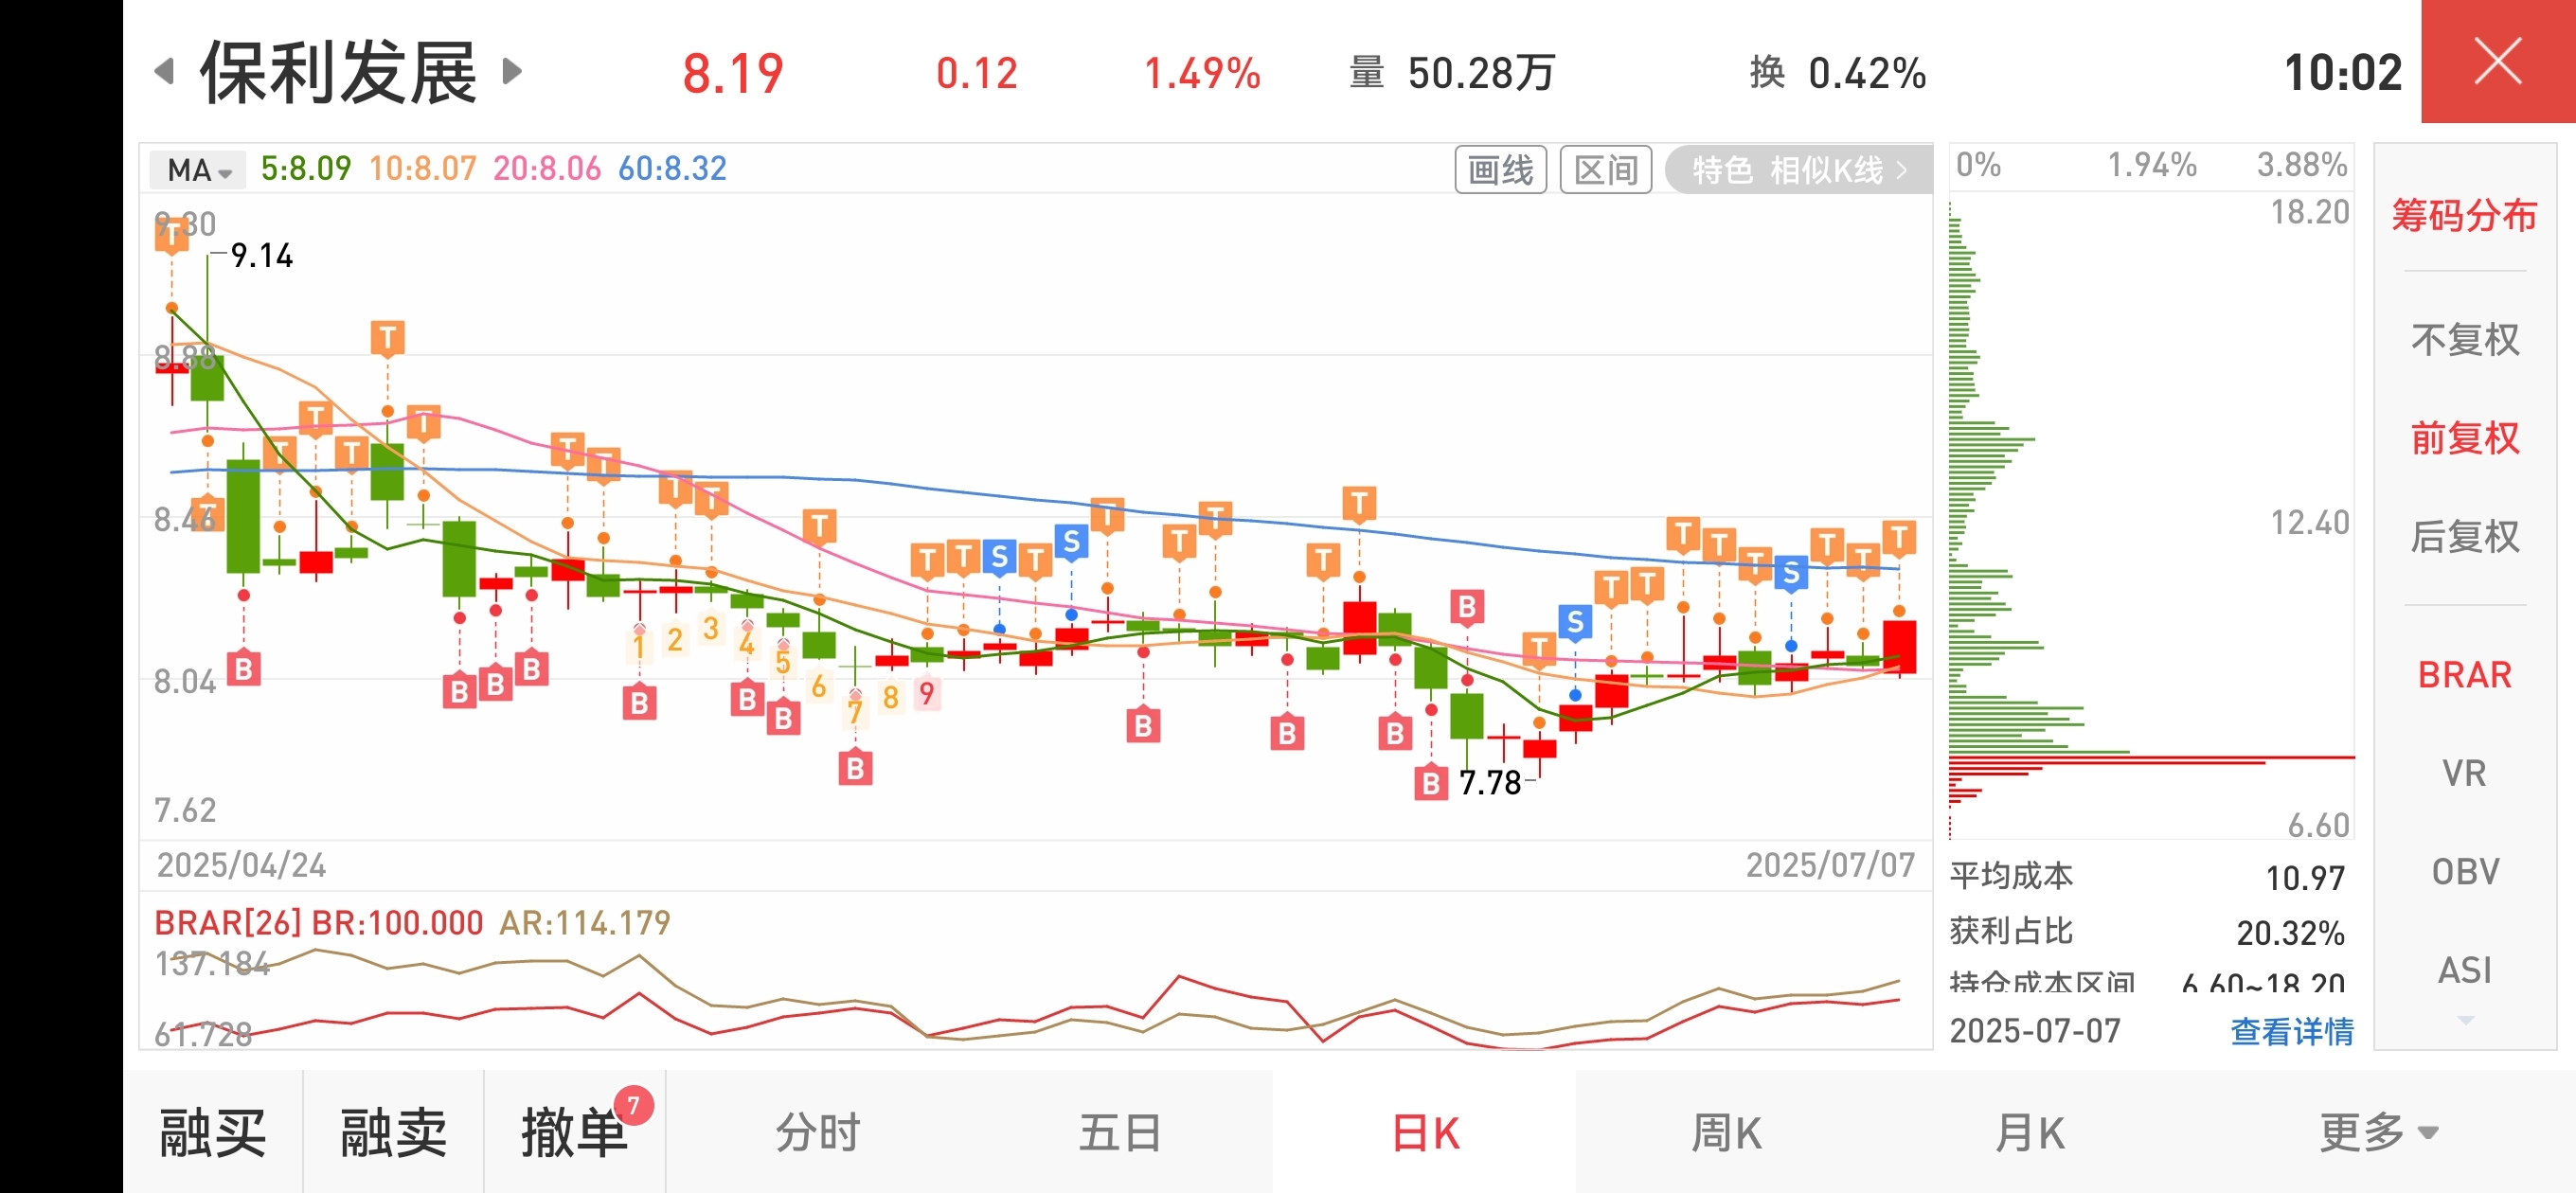The height and width of the screenshot is (1193, 2576).
Task: Go to the previous stock with left arrow
Action: [165, 72]
